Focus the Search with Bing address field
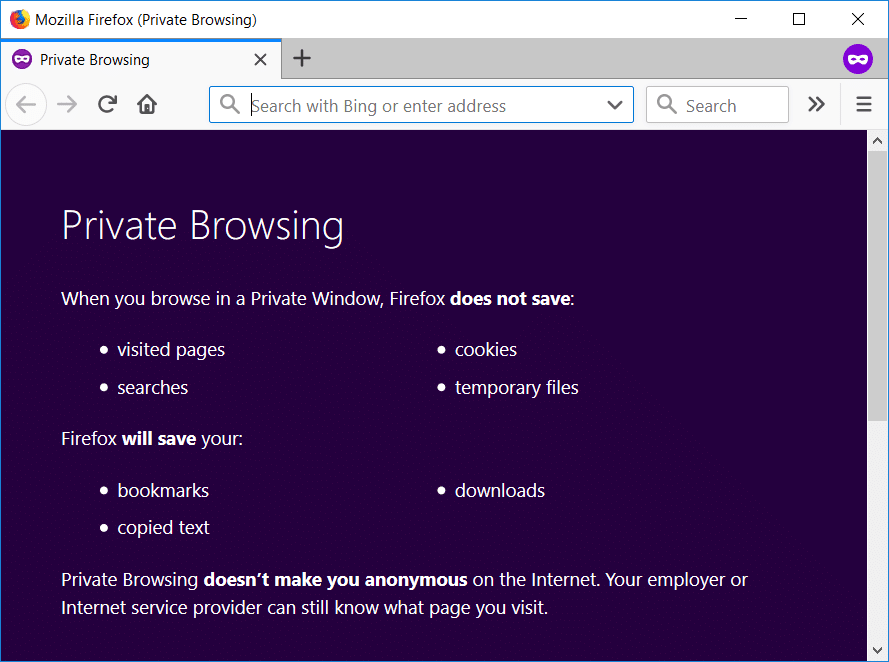This screenshot has height=662, width=889. [420, 105]
